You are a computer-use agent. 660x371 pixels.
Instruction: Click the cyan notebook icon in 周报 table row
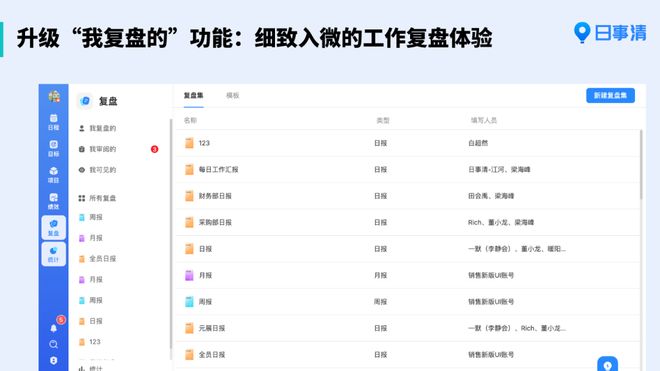tap(189, 302)
